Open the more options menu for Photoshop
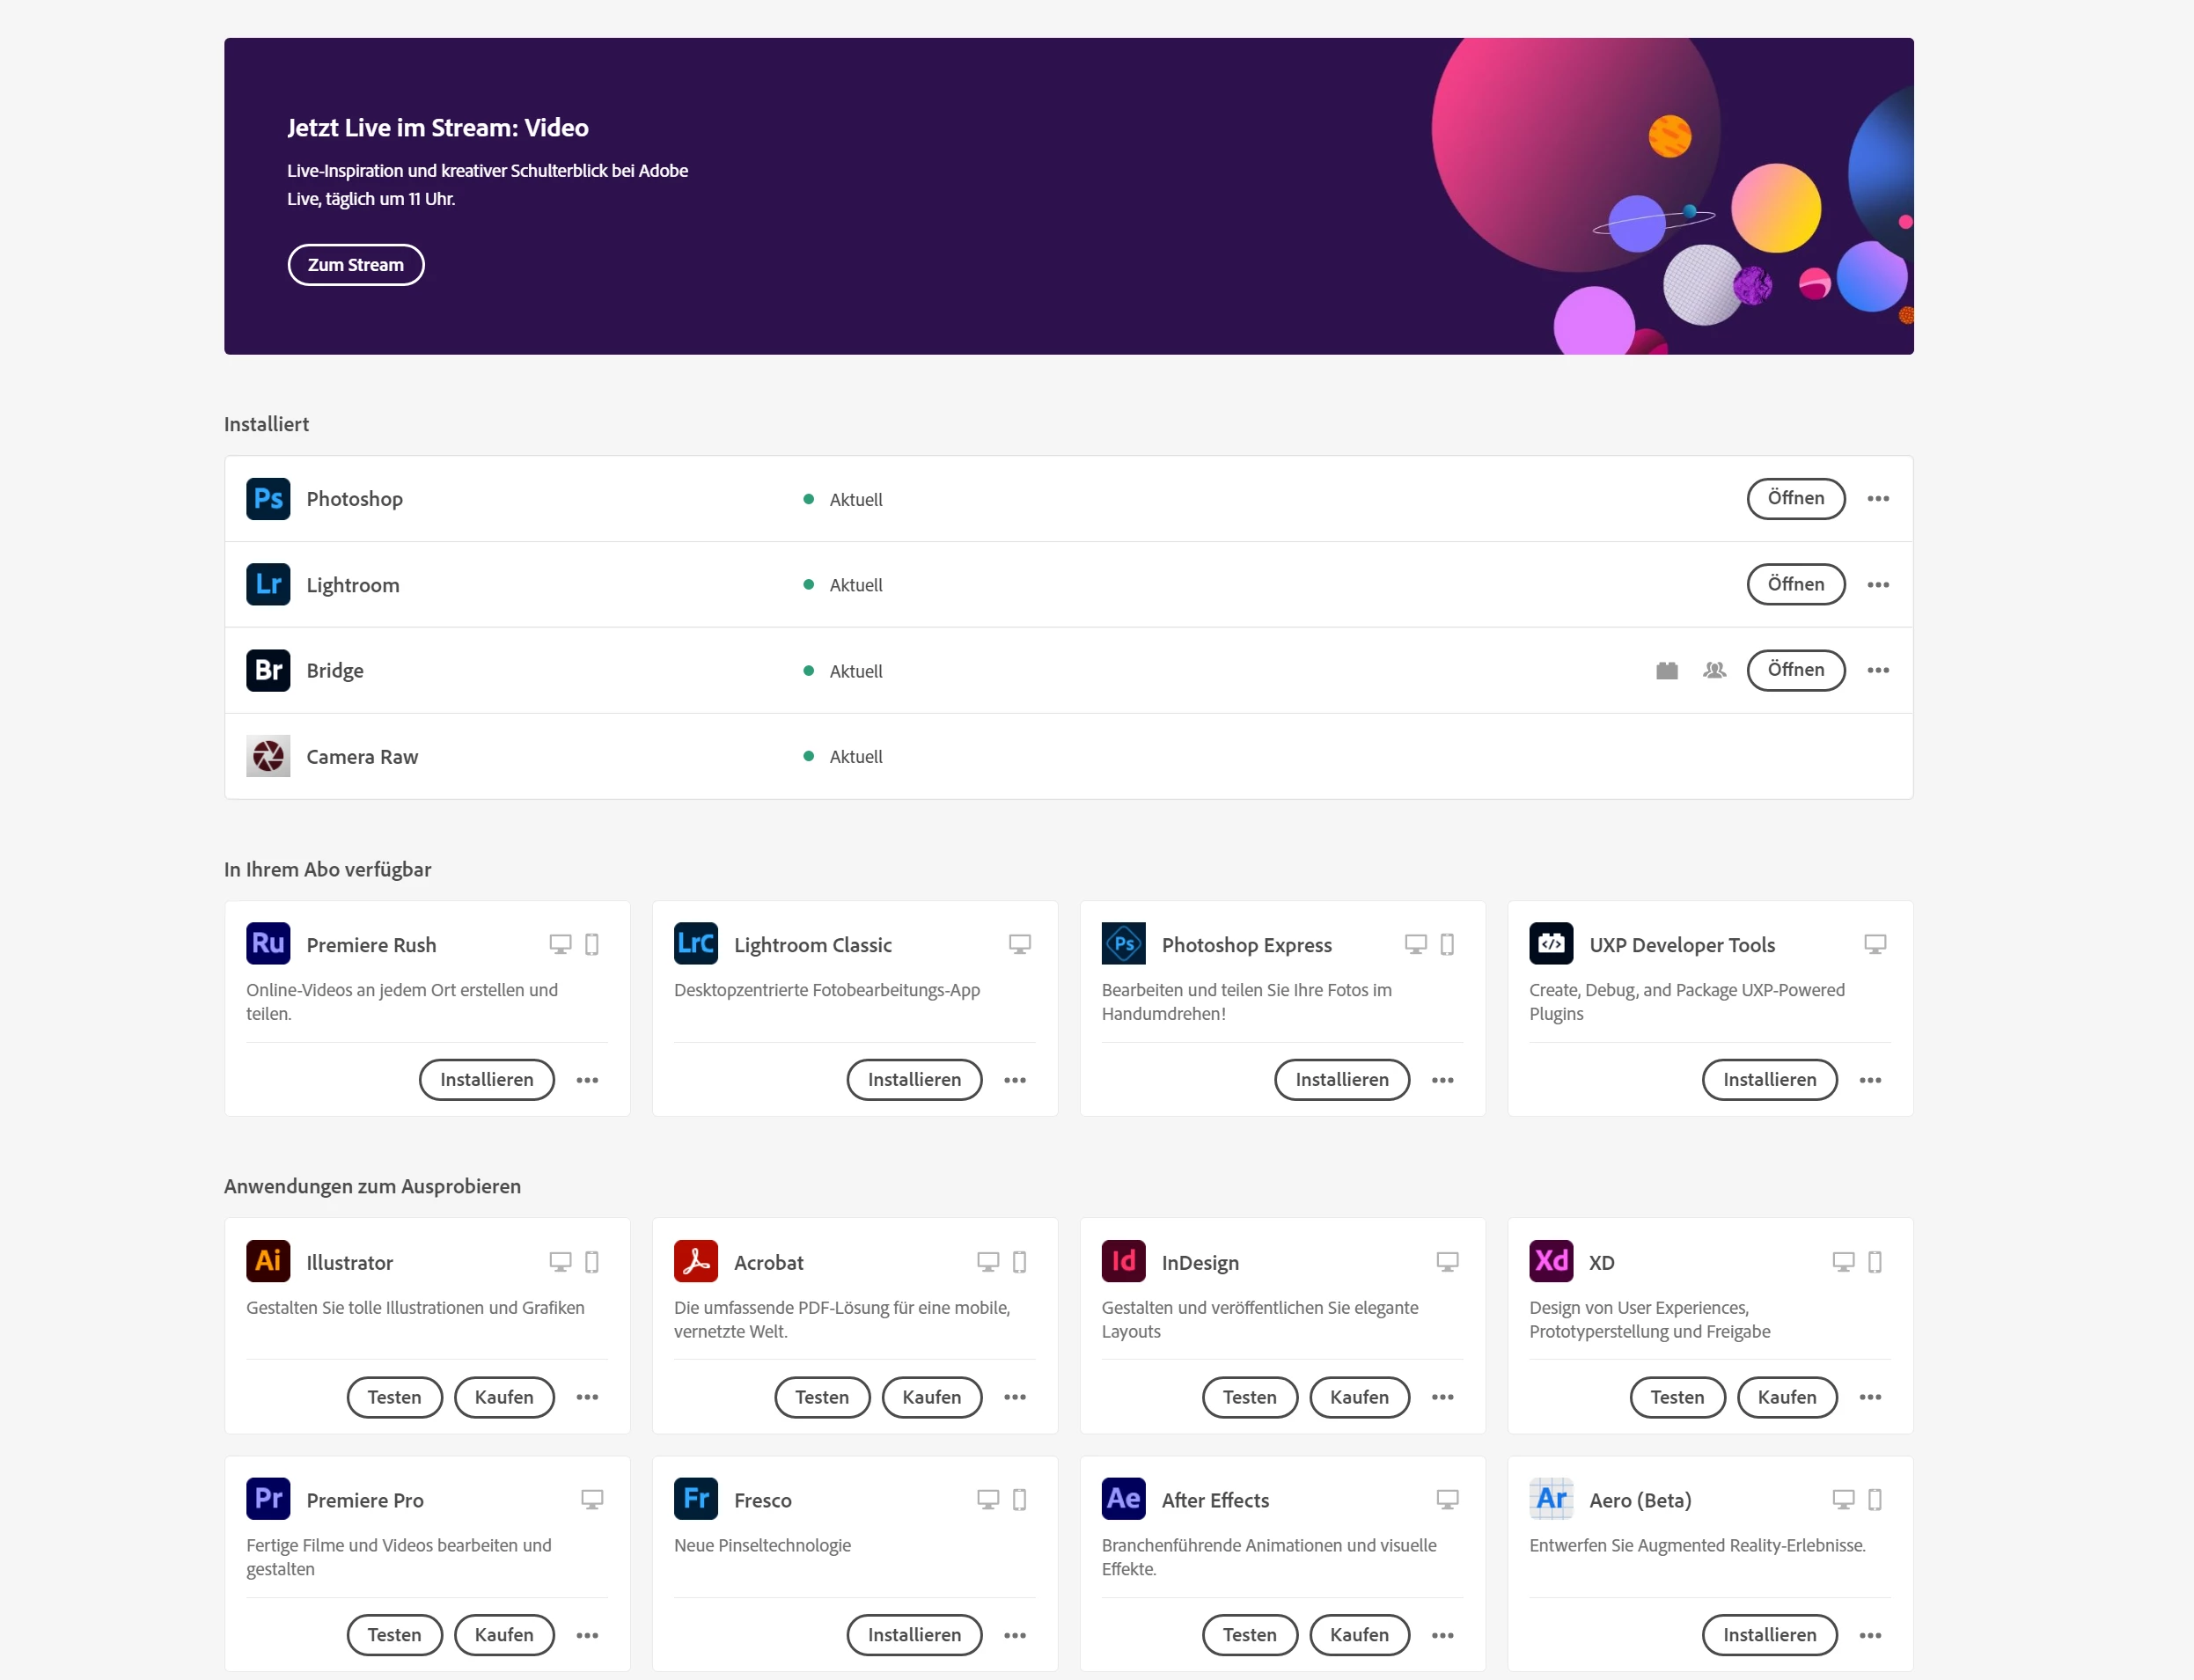Screen dimensions: 2194x1680 [1878, 499]
